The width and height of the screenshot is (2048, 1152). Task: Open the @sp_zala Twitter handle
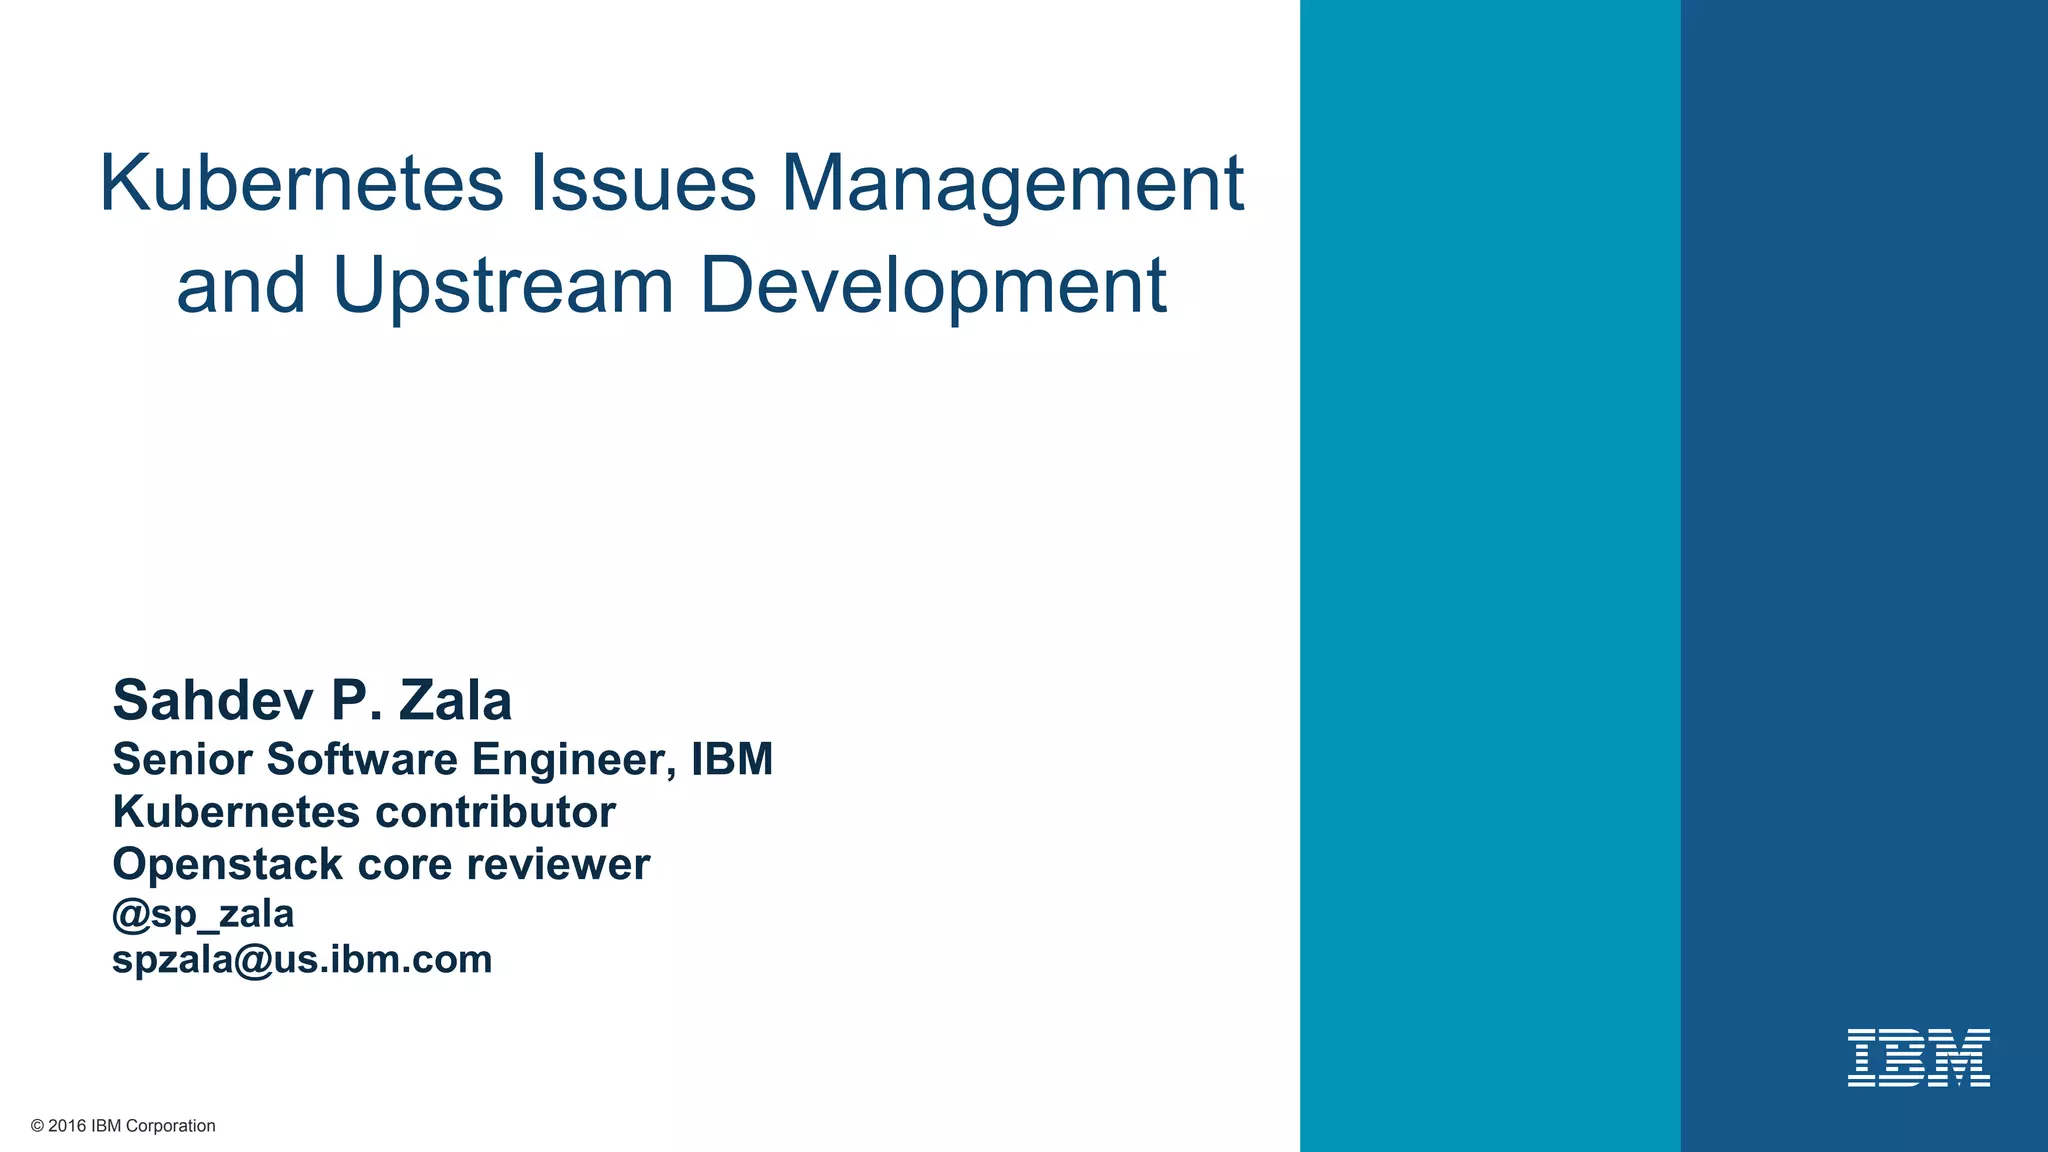pos(203,914)
